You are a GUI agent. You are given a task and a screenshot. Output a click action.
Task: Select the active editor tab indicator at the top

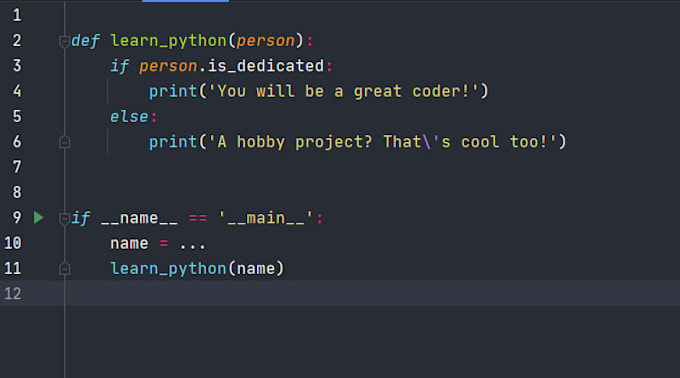pyautogui.click(x=185, y=1)
